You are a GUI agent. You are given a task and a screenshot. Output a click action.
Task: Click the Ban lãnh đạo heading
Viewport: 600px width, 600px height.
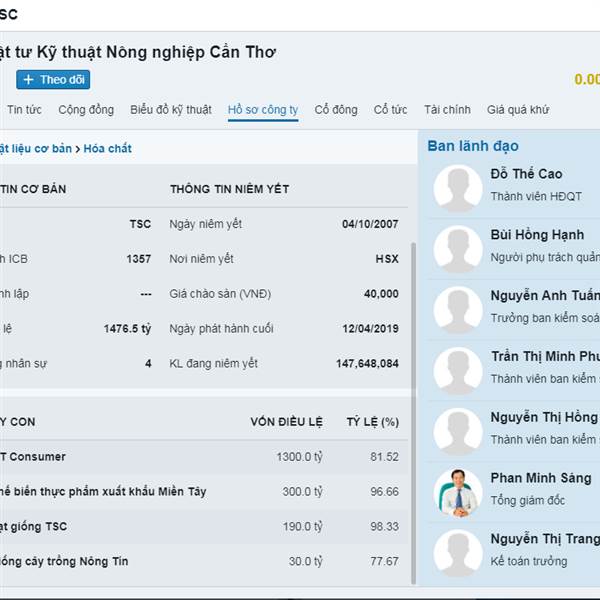tap(473, 146)
